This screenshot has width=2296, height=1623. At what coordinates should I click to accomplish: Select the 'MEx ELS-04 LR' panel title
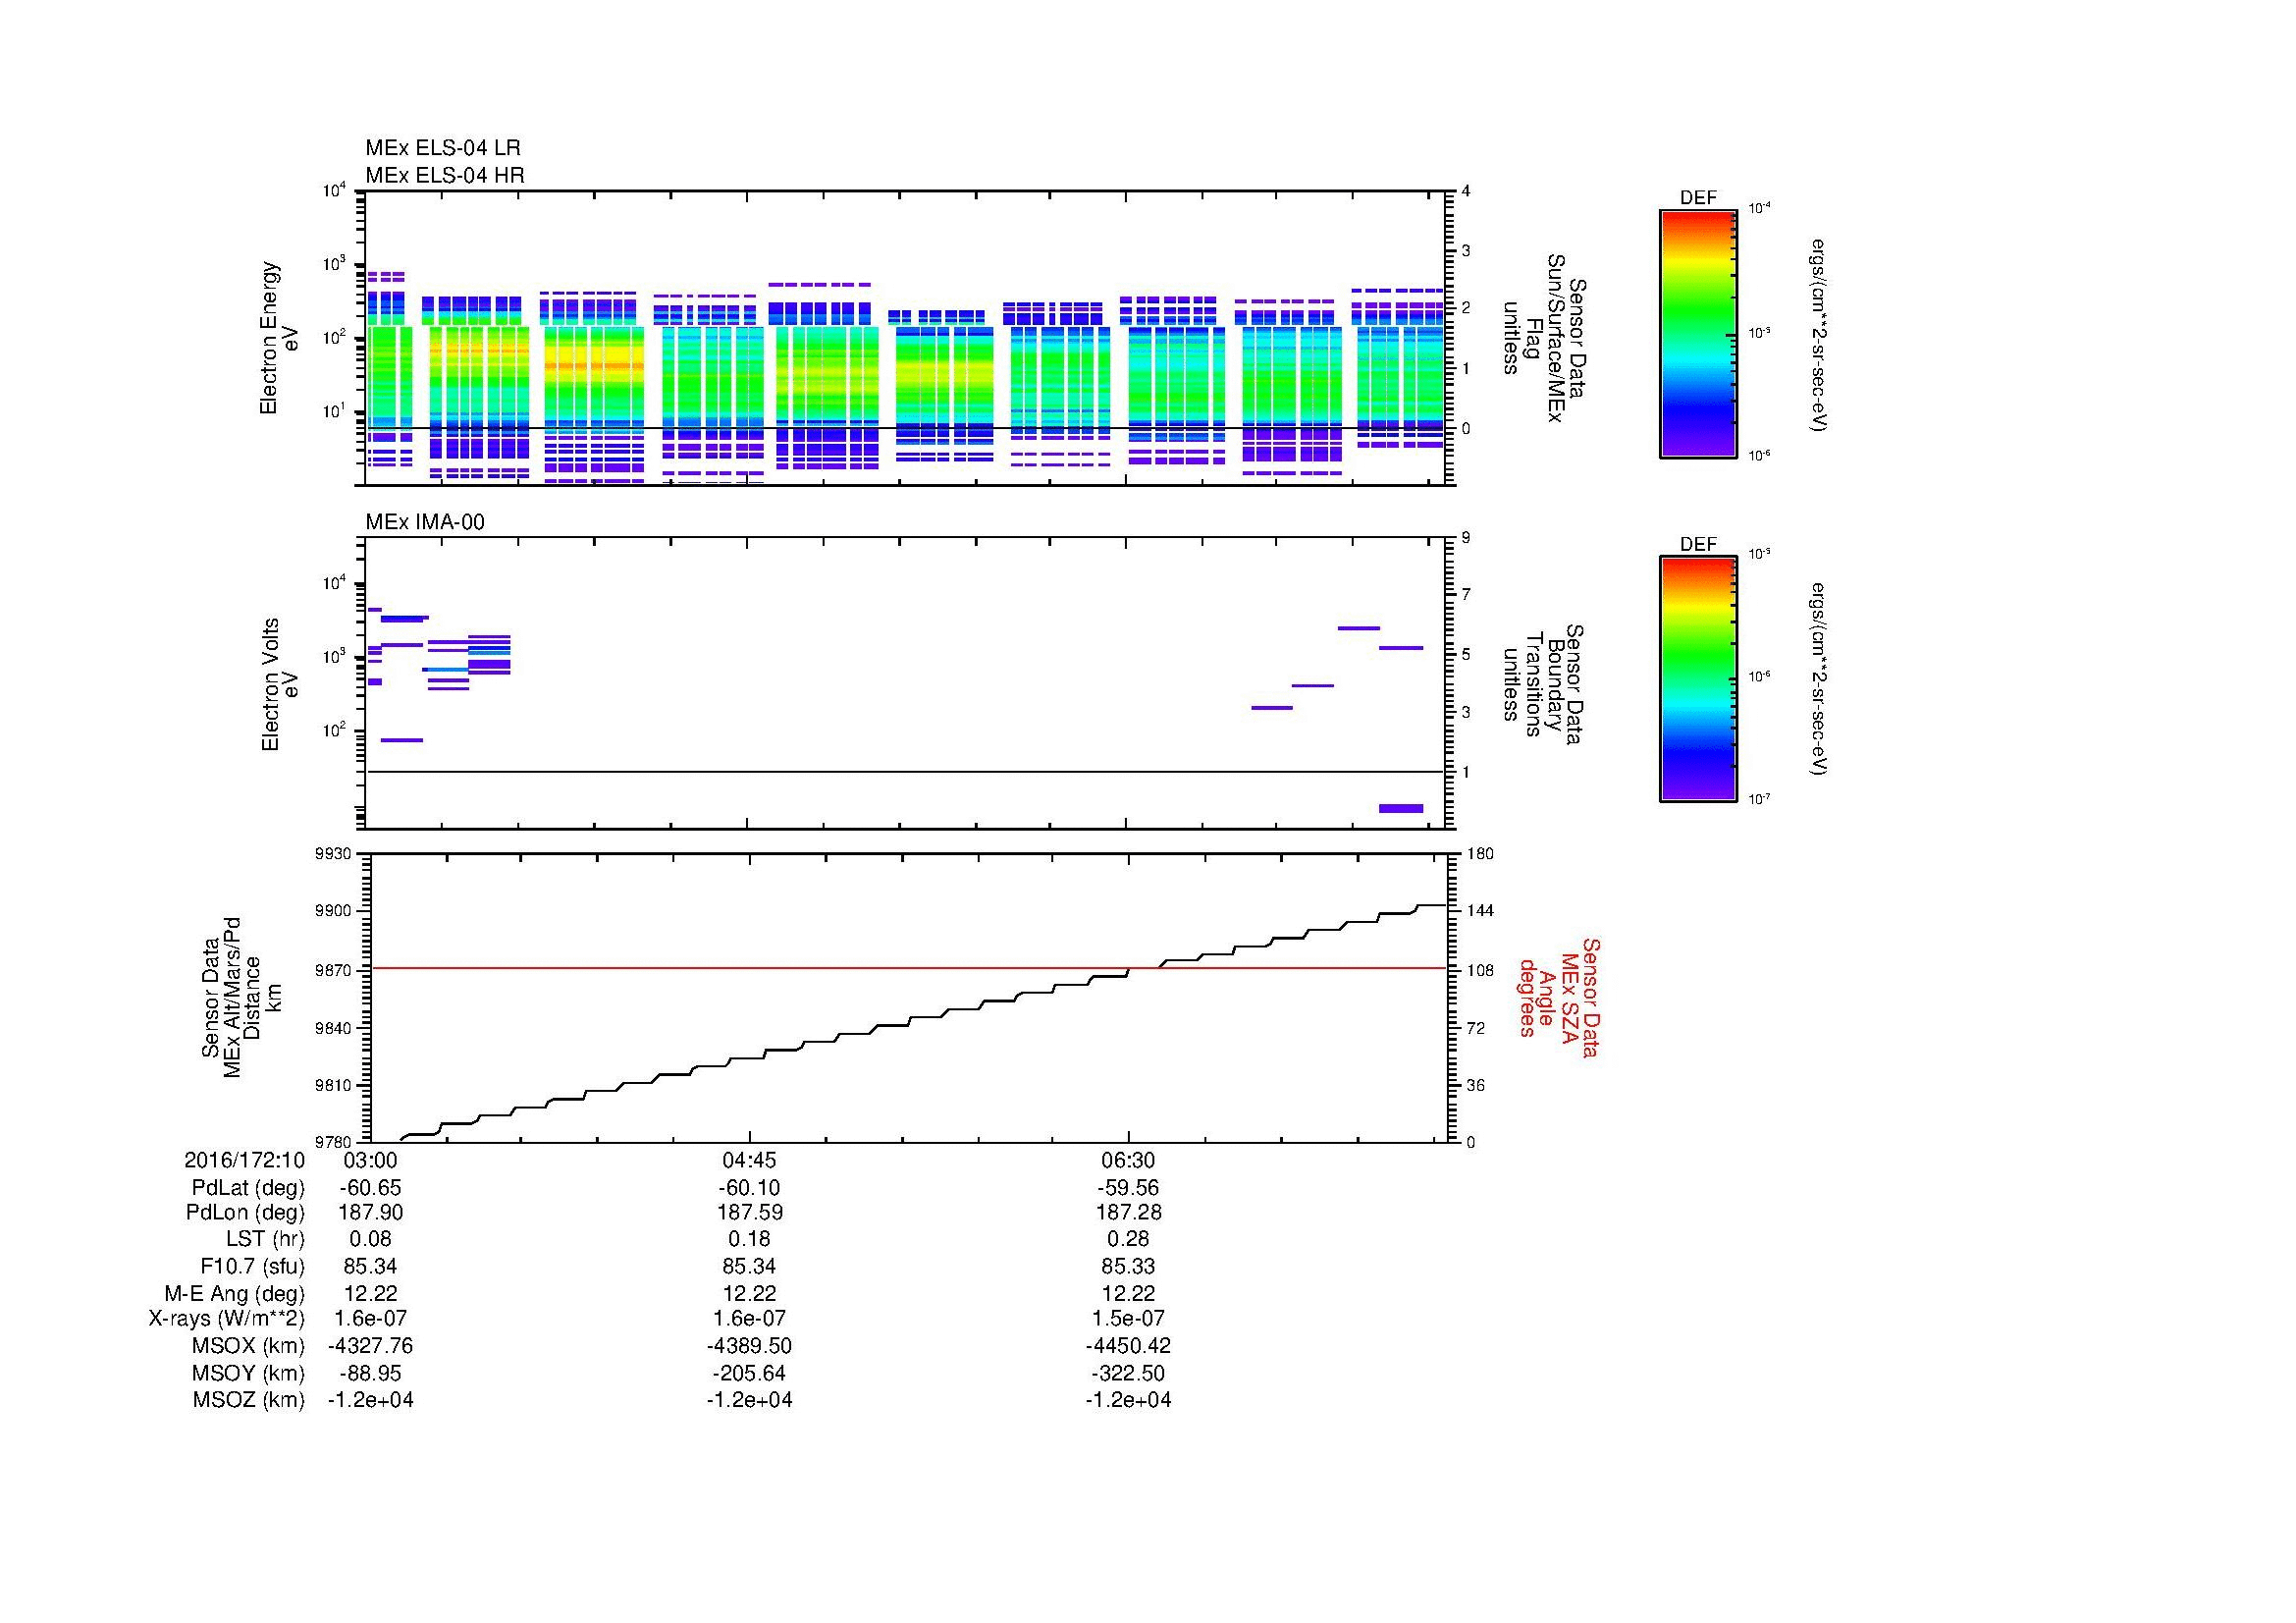[x=443, y=148]
